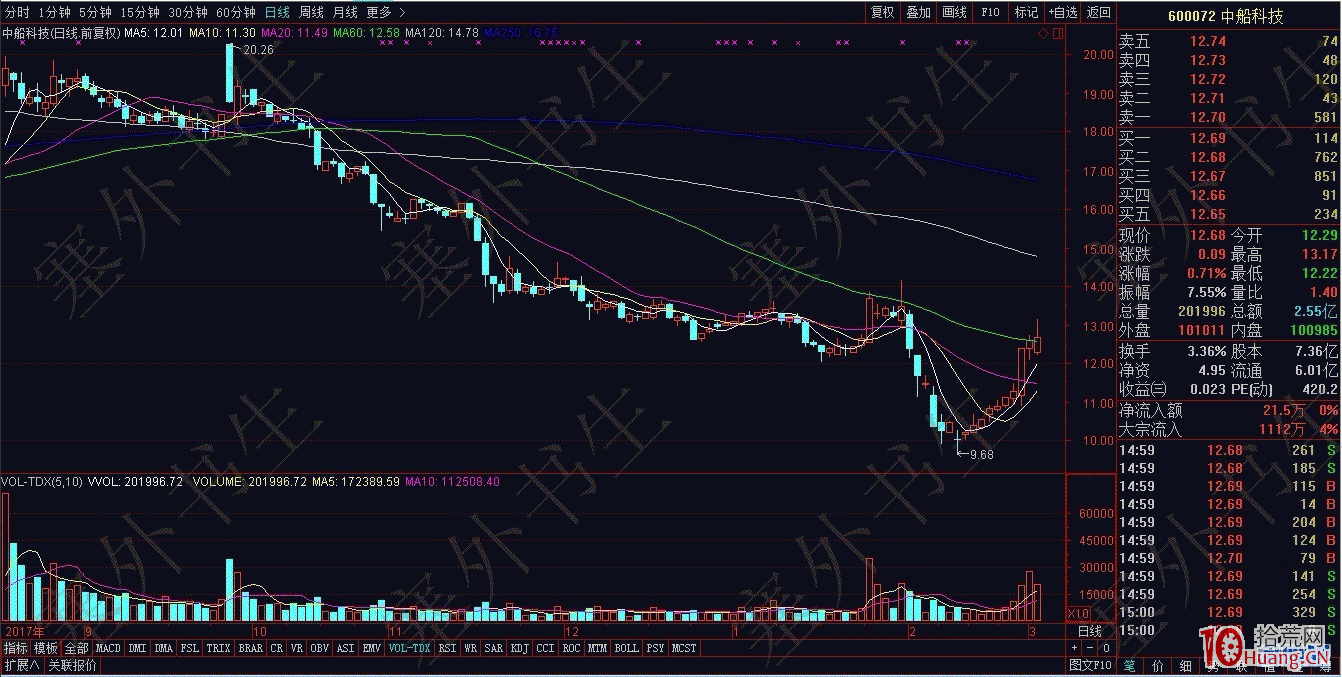Switch indicator to MTM
Viewport: 1342px width, 677px height.
(x=598, y=648)
